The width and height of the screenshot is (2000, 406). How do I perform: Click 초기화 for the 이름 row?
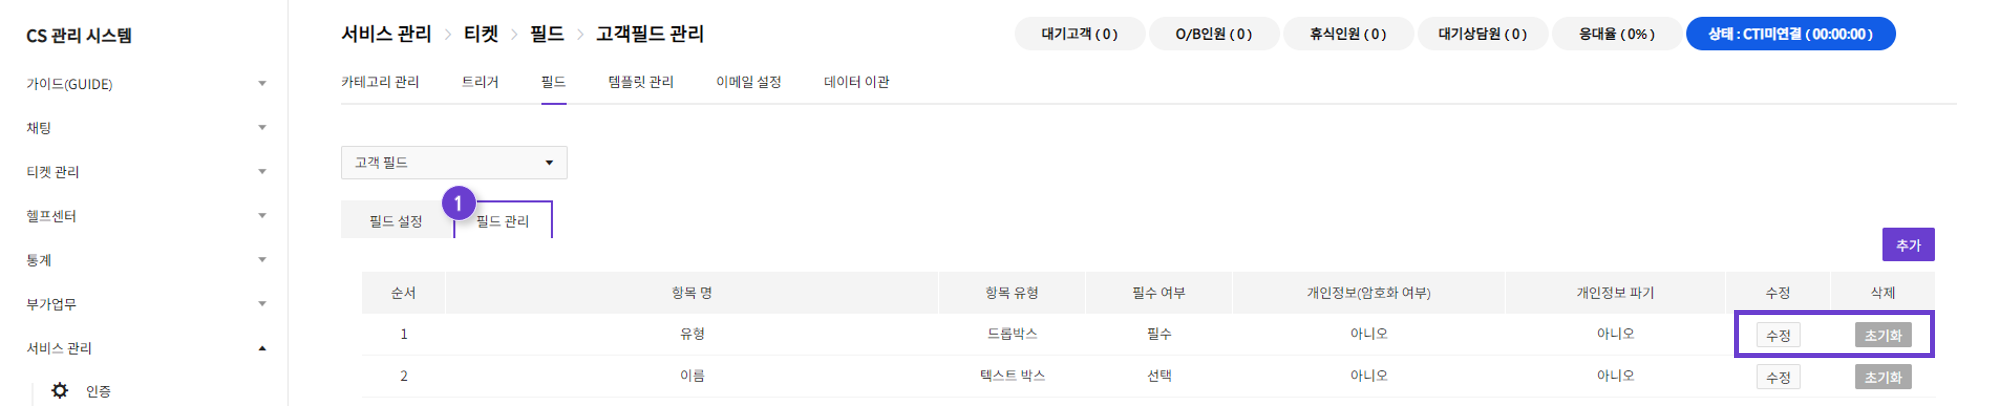tap(1883, 377)
